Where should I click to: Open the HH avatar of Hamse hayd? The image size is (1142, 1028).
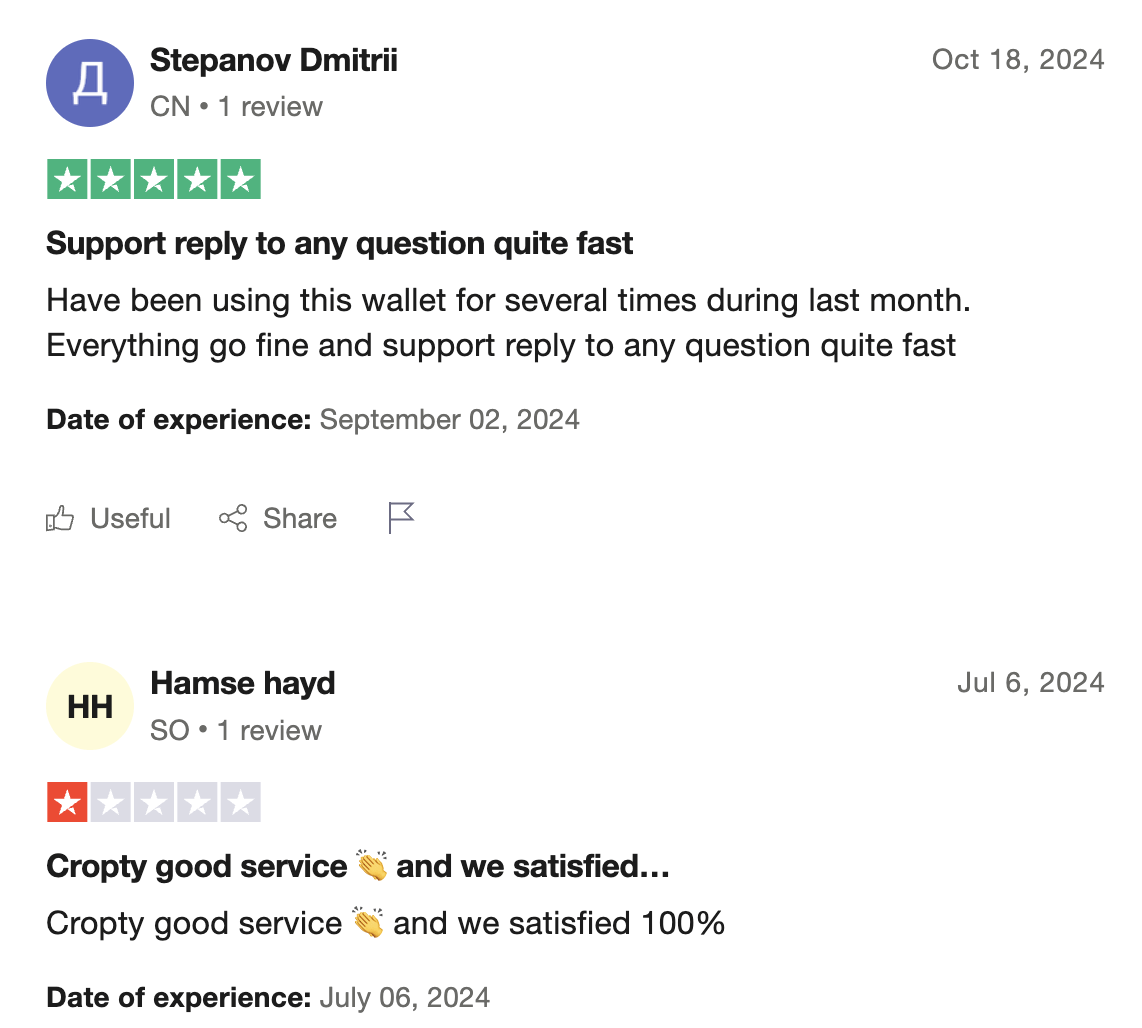click(90, 706)
